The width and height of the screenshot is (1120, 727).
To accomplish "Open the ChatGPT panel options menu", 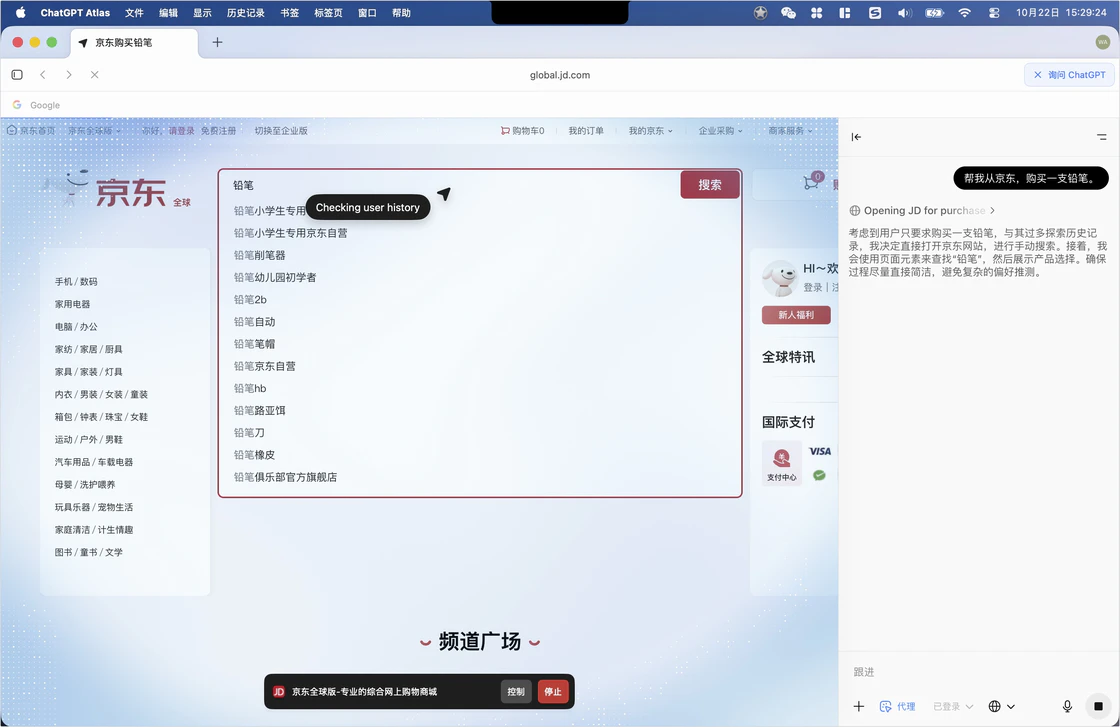I will (1103, 137).
